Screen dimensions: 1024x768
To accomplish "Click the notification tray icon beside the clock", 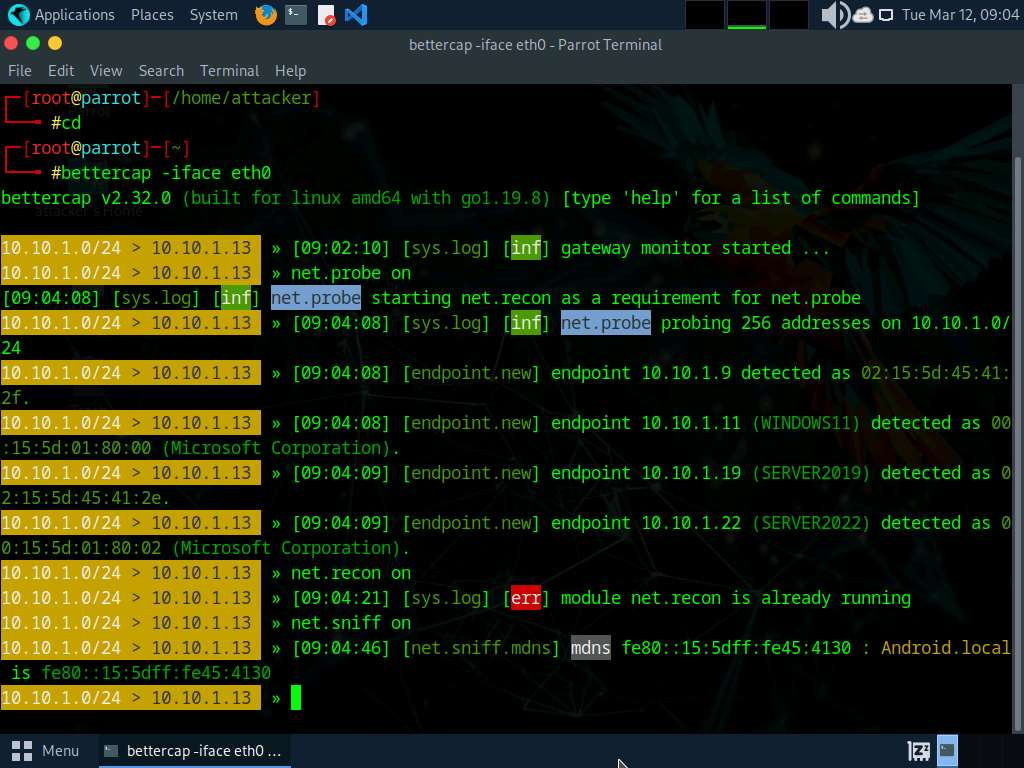I will 885,15.
